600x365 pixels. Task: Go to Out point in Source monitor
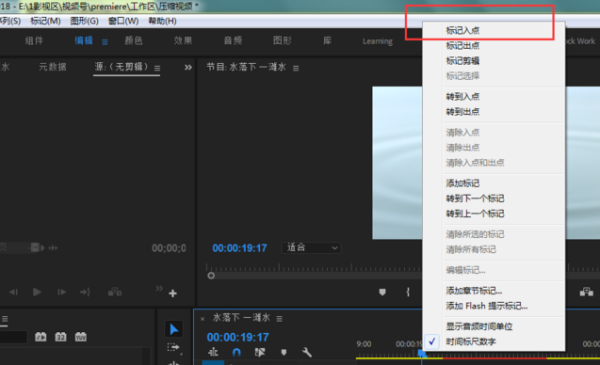85,292
